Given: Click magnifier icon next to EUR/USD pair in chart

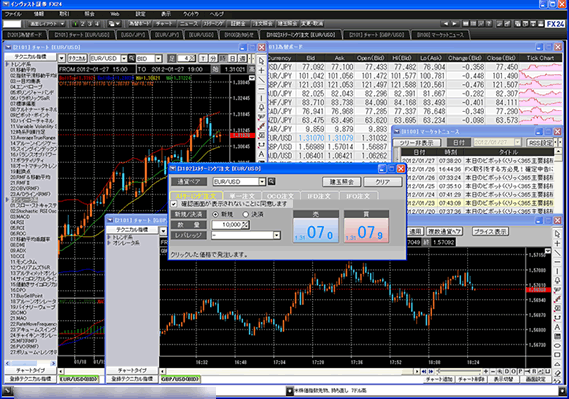Looking at the screenshot, I should click(132, 58).
